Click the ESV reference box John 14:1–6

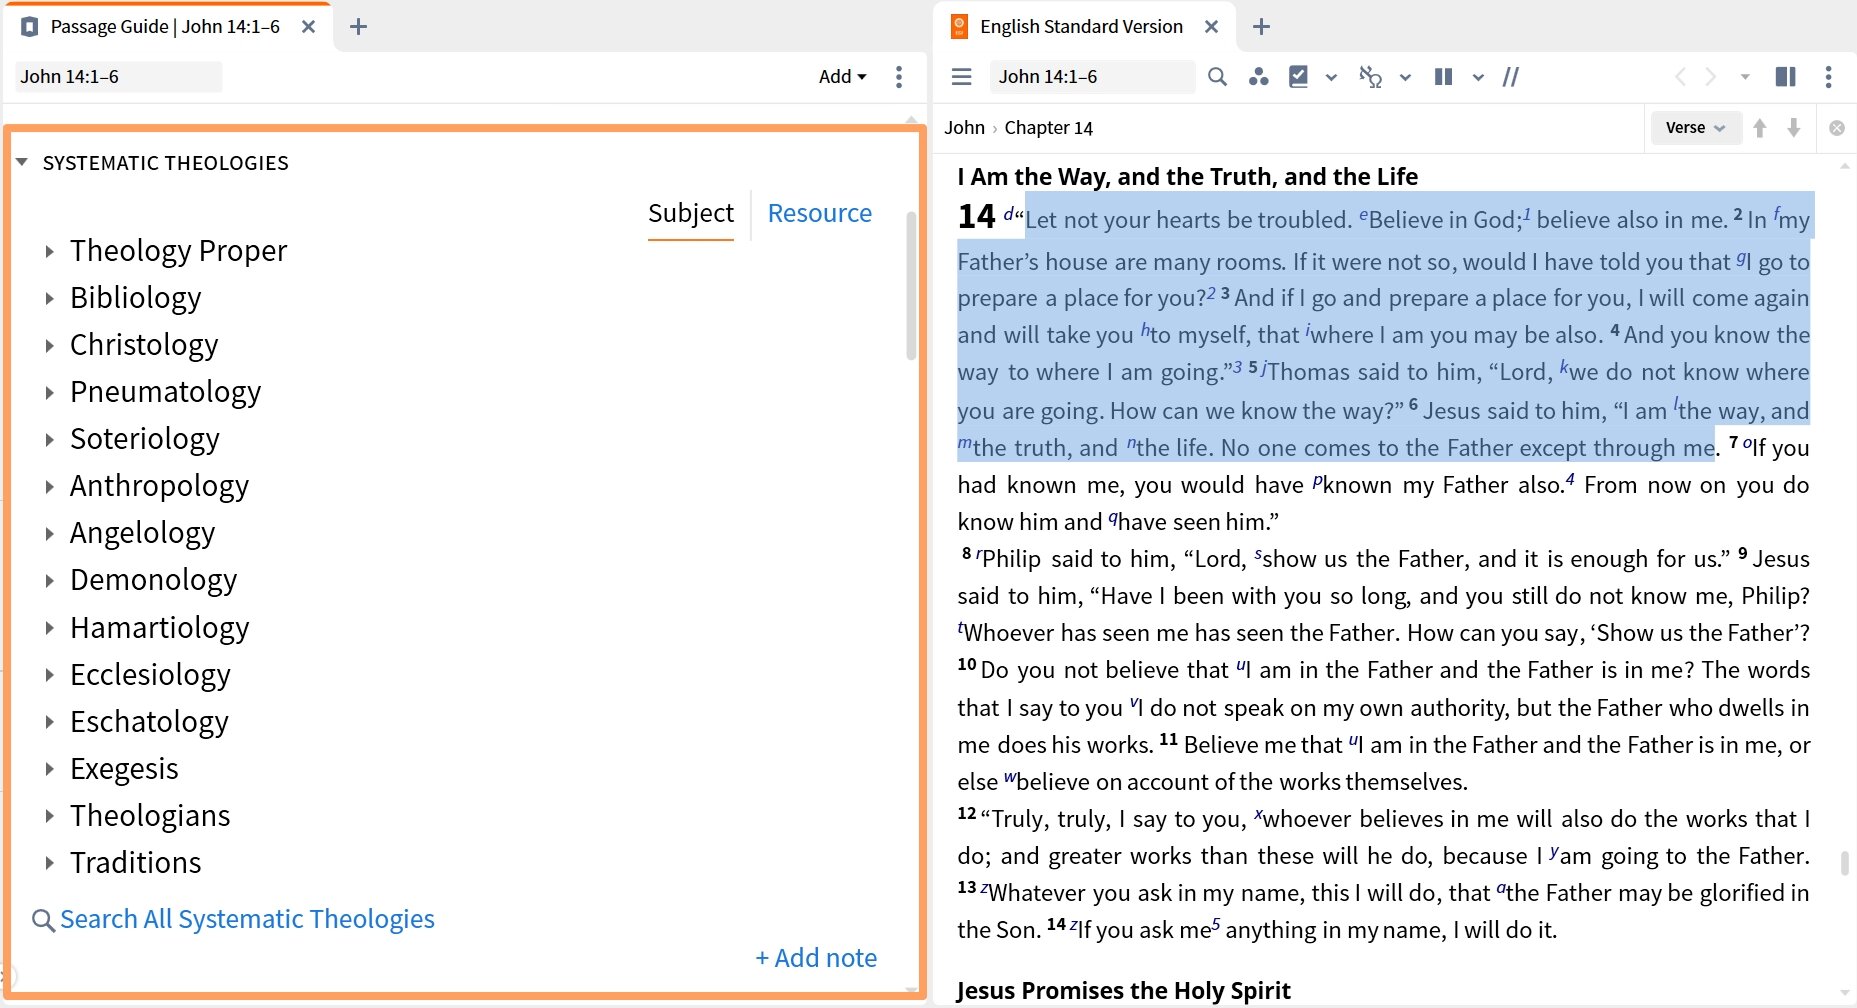click(1093, 77)
